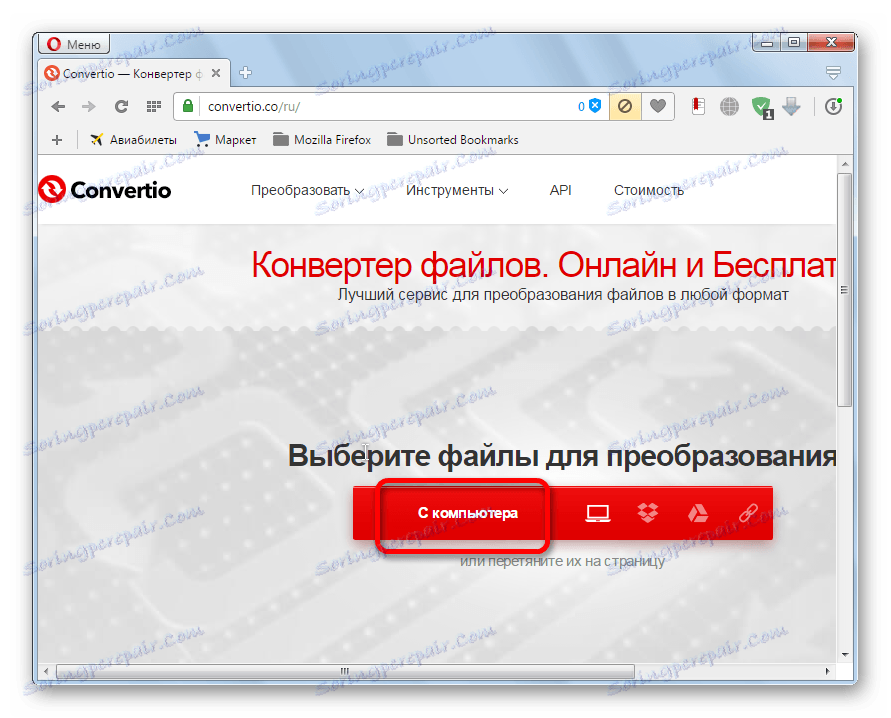Click the grey download arrow extension icon

(x=791, y=106)
